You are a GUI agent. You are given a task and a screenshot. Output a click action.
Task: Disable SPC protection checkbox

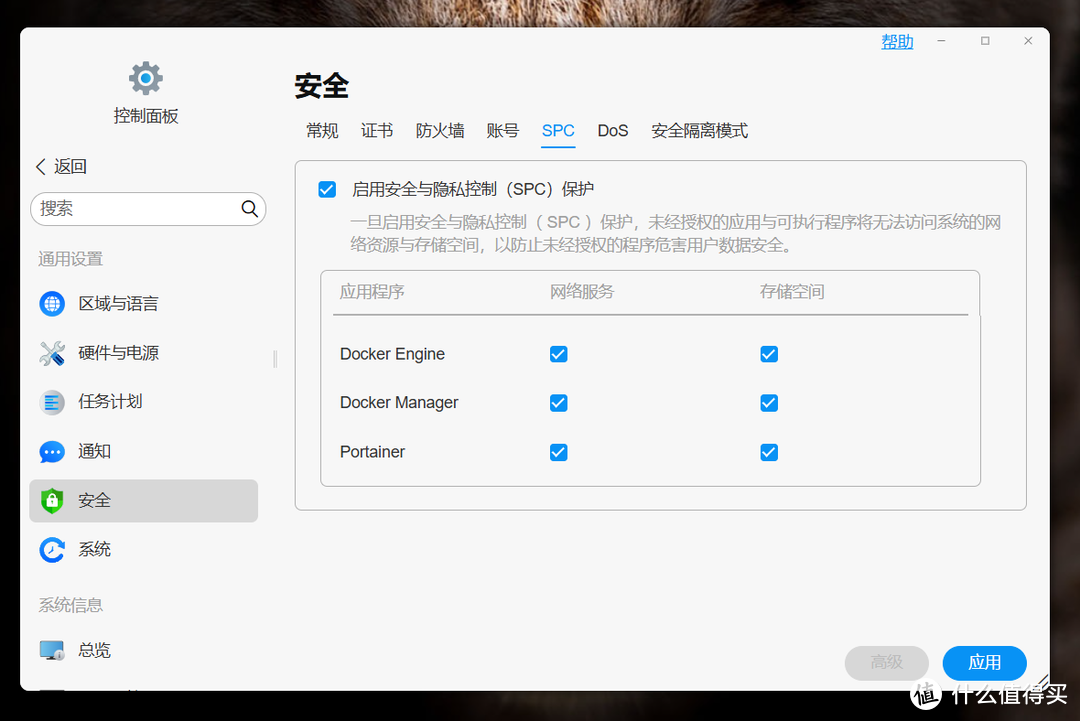[327, 188]
